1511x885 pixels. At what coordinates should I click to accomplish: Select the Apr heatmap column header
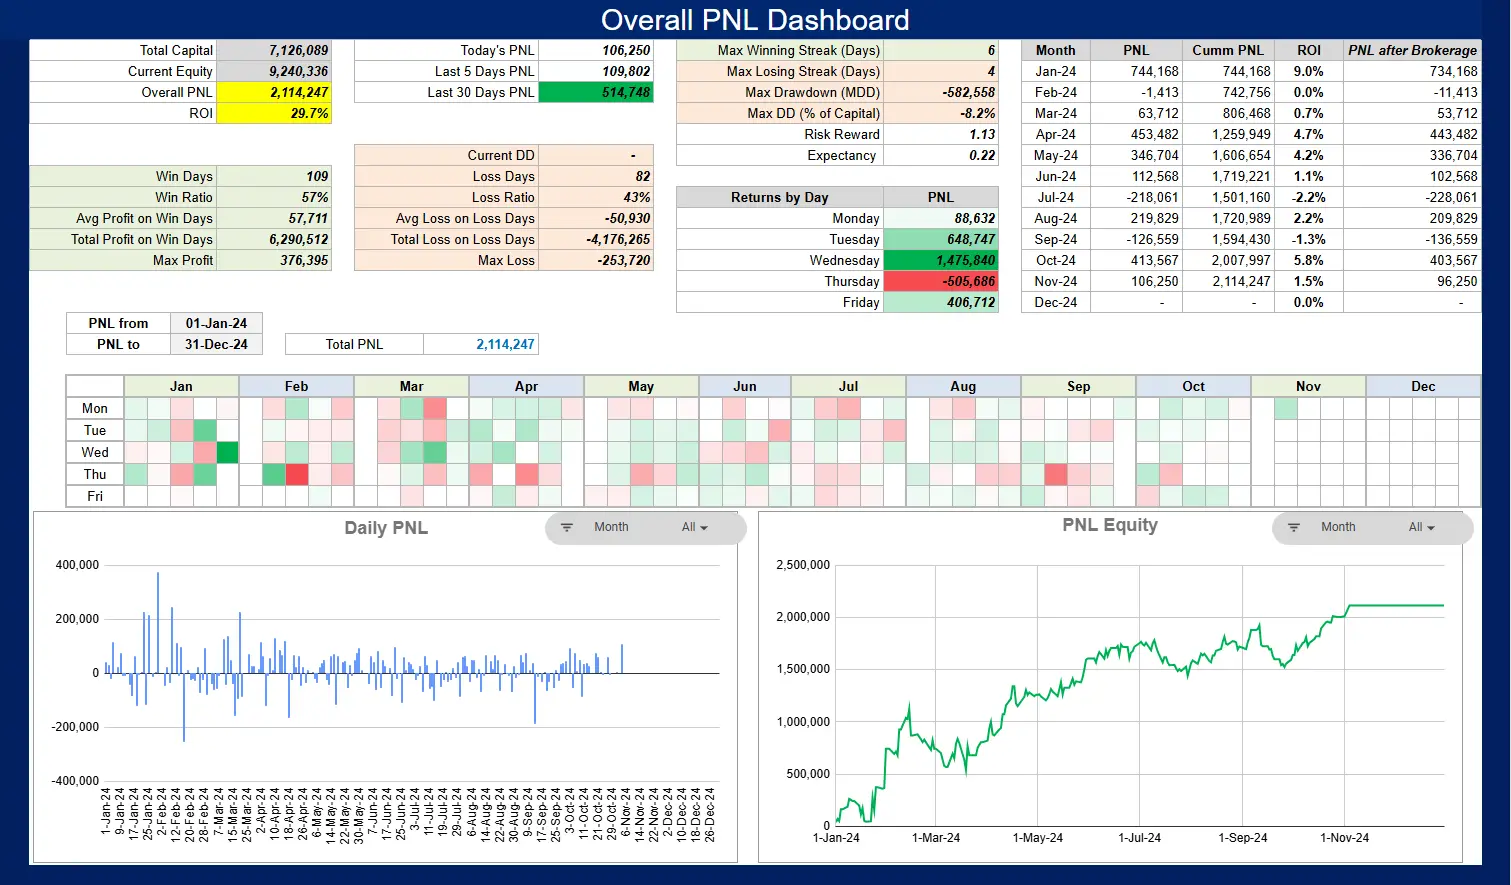coord(526,386)
